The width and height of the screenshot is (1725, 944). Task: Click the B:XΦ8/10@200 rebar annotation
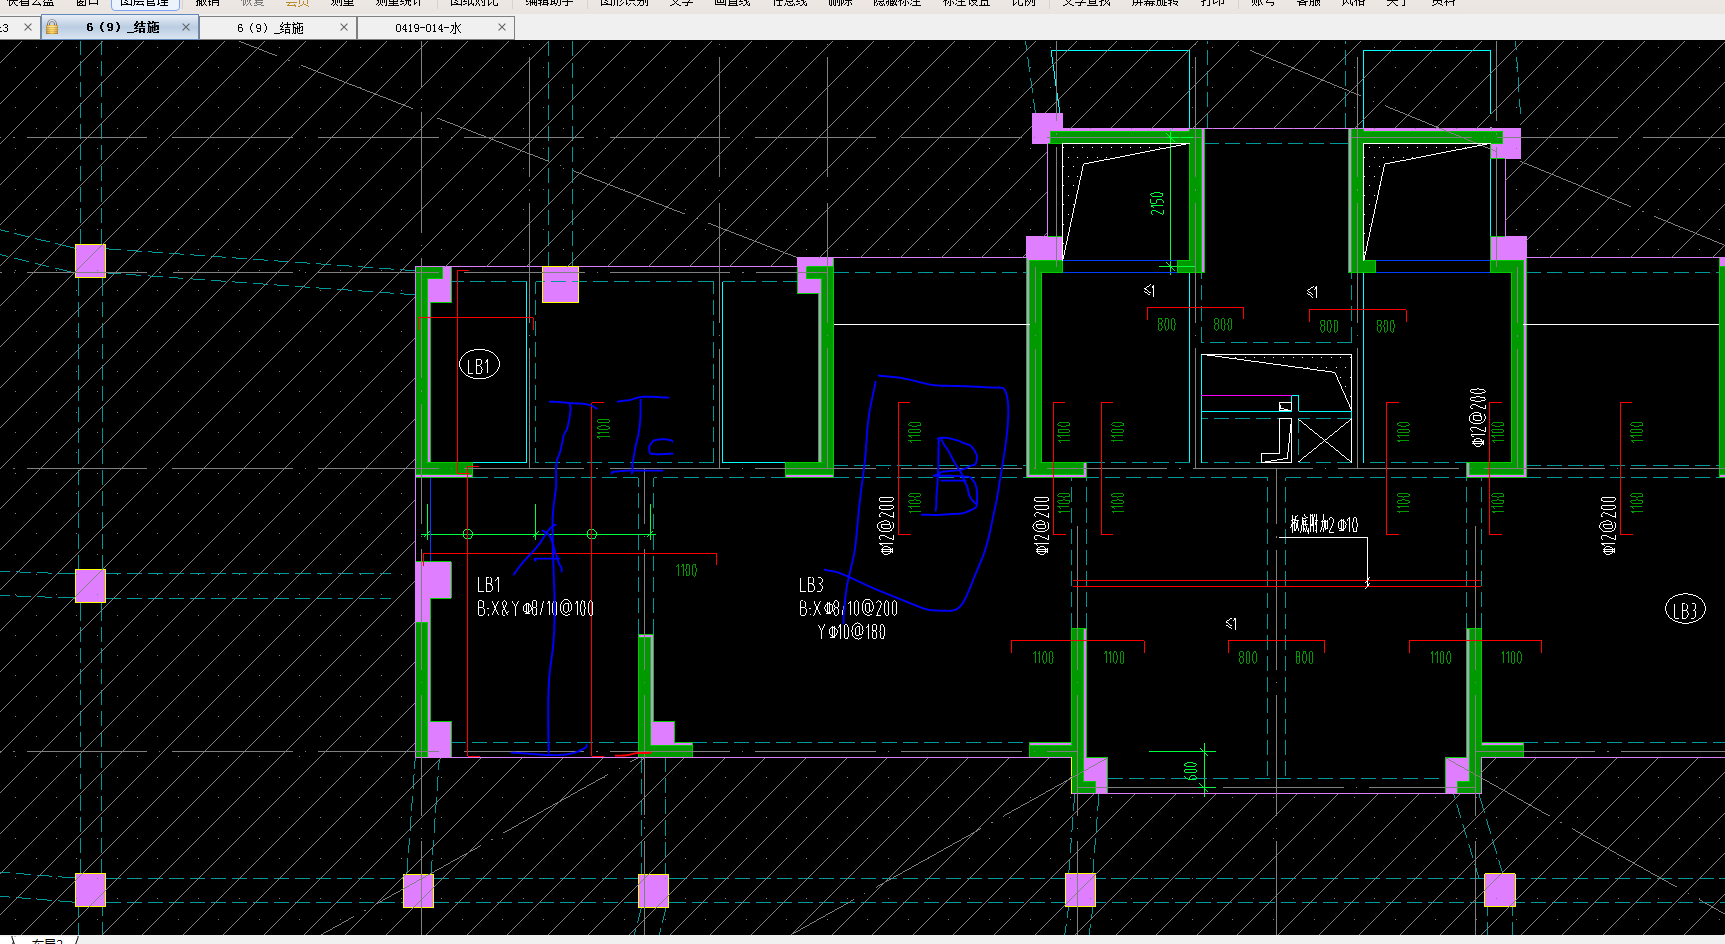point(848,608)
